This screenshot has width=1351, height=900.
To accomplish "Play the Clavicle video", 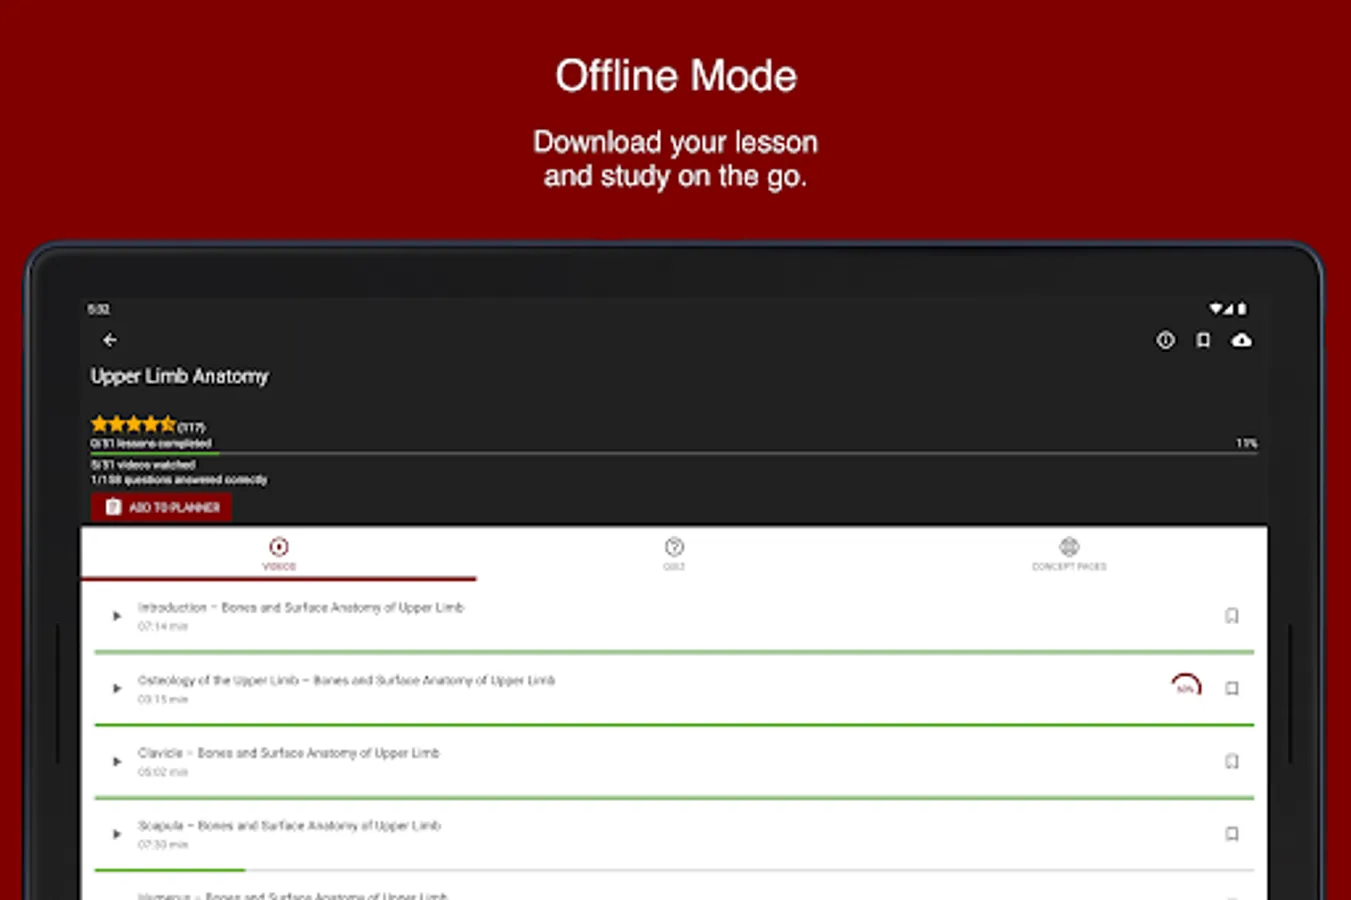I will (117, 762).
